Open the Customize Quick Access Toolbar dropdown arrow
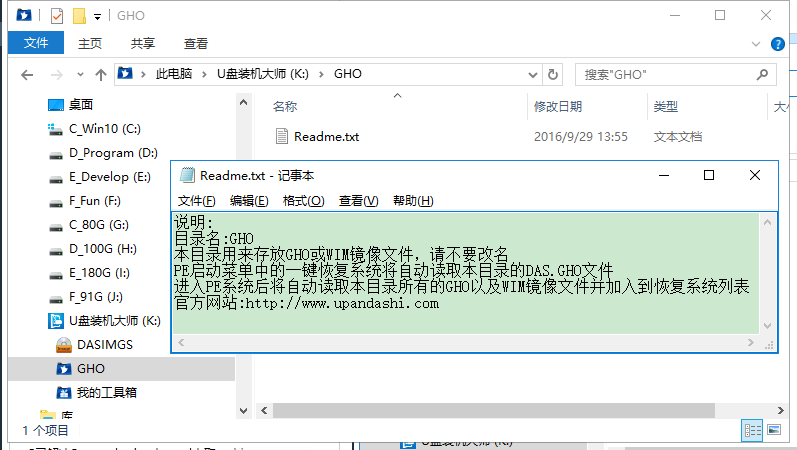797x450 pixels. point(97,17)
